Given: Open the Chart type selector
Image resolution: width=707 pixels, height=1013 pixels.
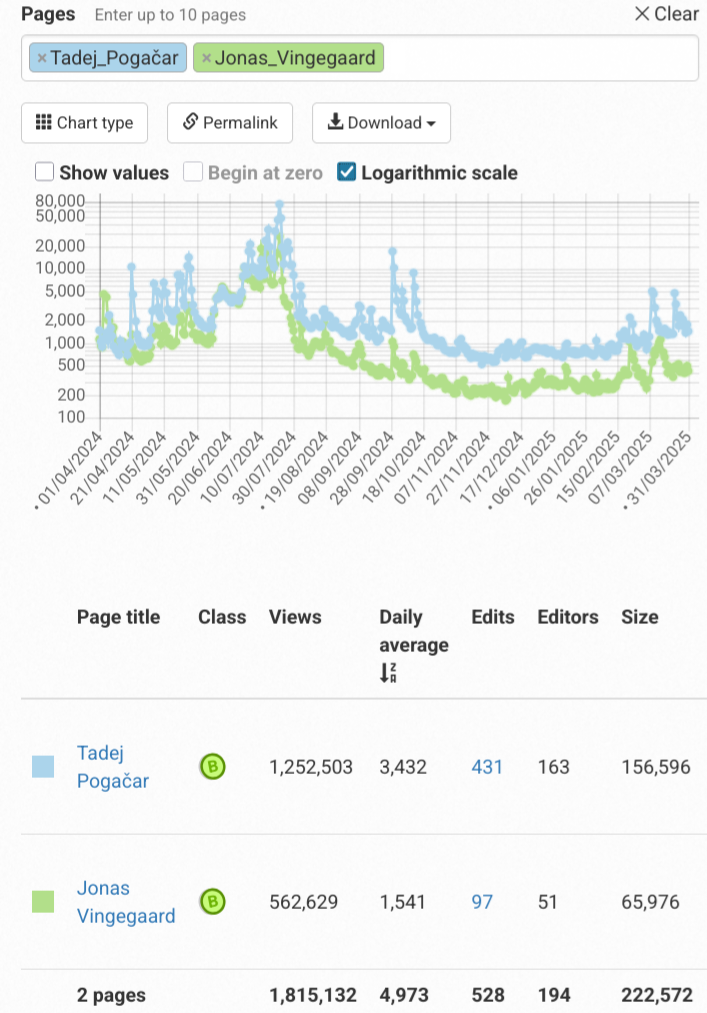Looking at the screenshot, I should click(85, 123).
